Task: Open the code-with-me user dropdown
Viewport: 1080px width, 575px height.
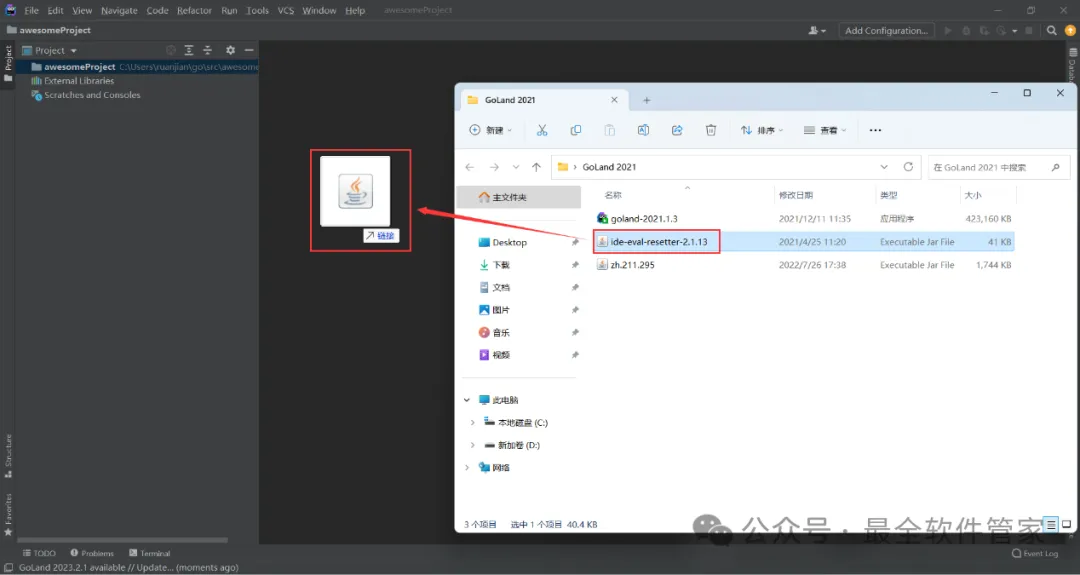Action: click(x=817, y=30)
